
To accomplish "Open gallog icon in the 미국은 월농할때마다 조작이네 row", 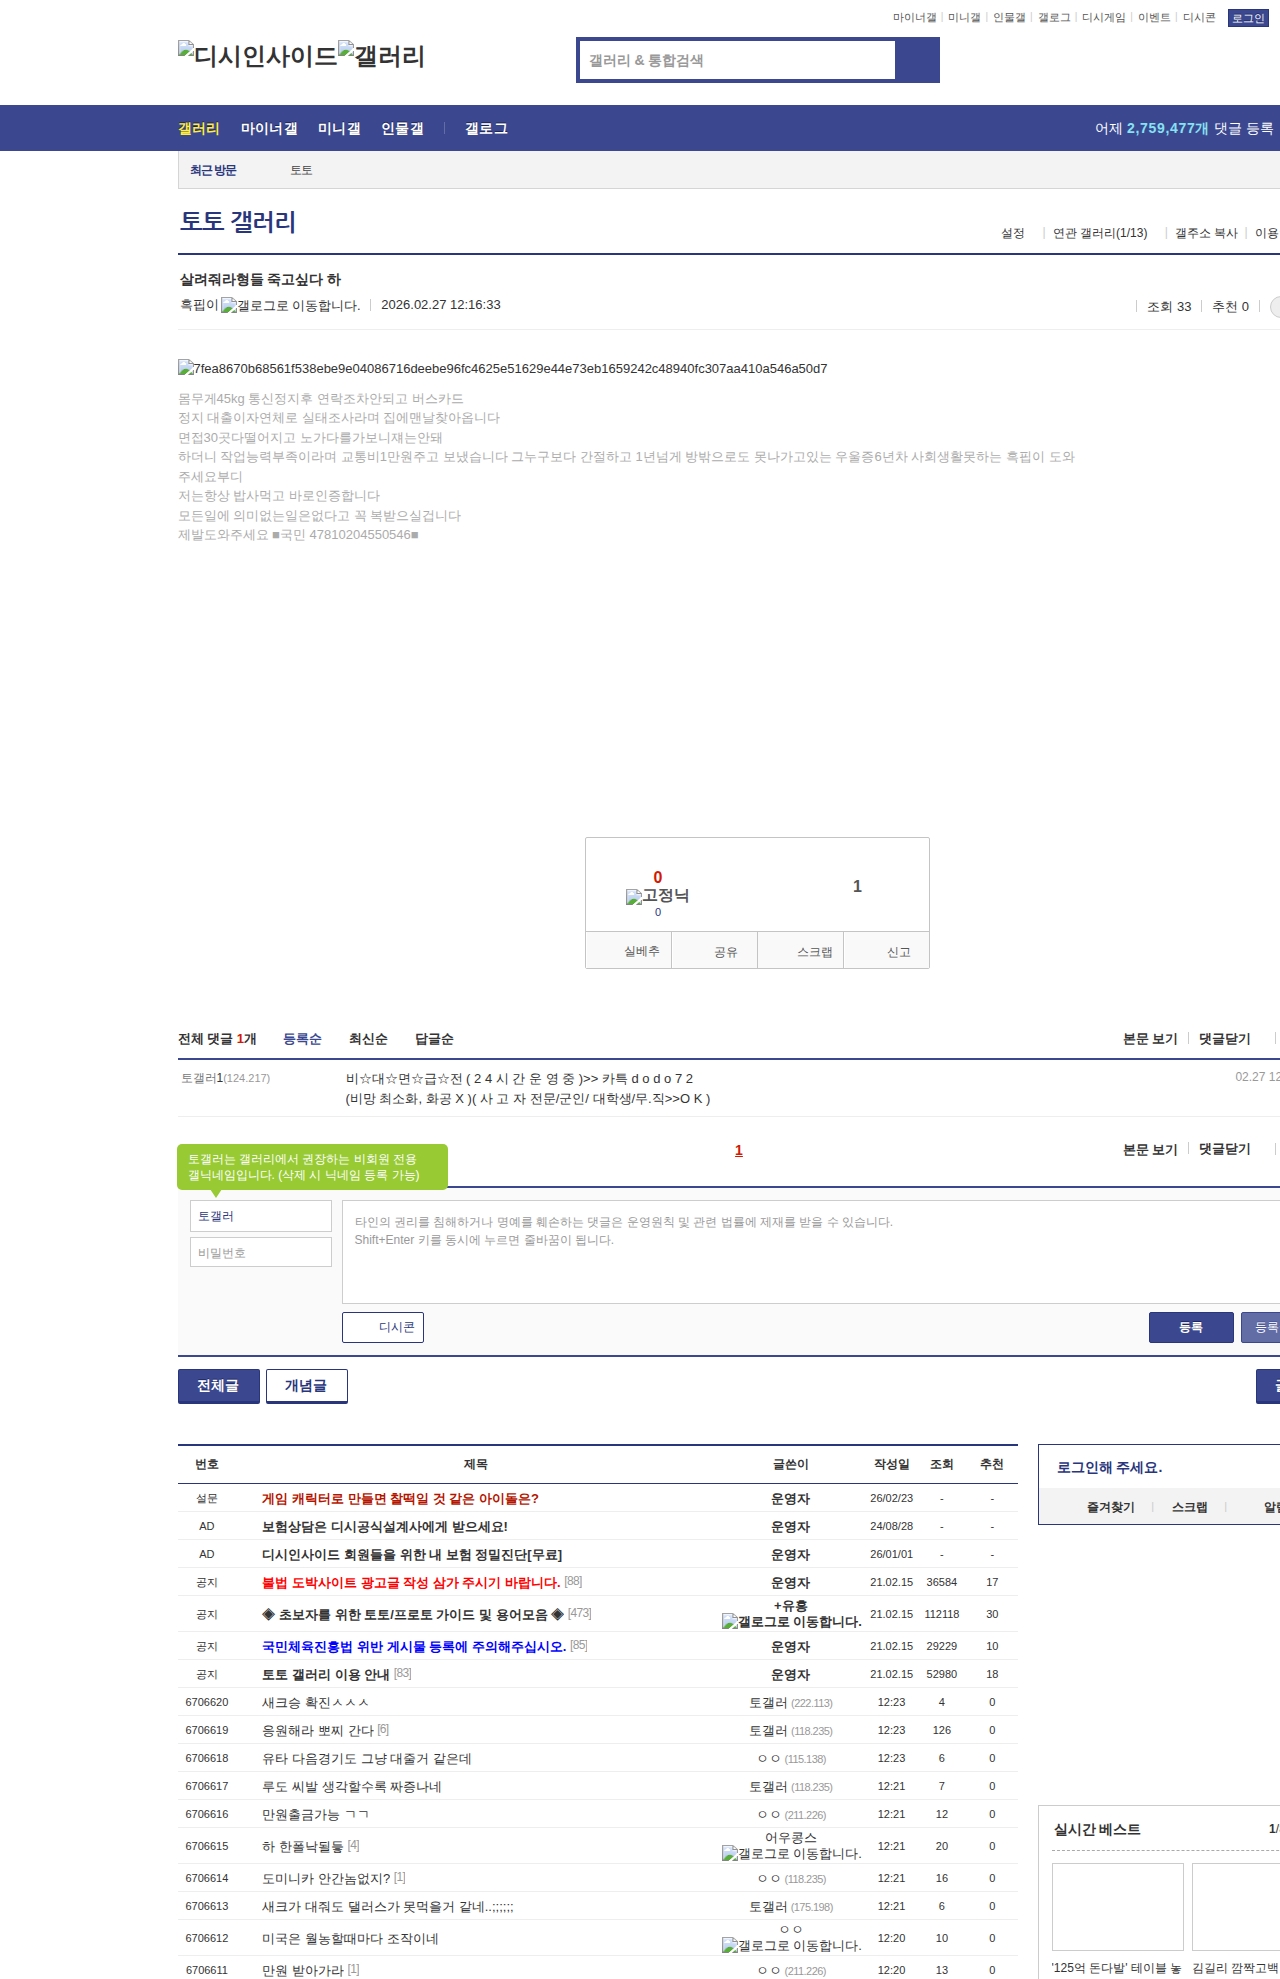I will [x=792, y=1946].
